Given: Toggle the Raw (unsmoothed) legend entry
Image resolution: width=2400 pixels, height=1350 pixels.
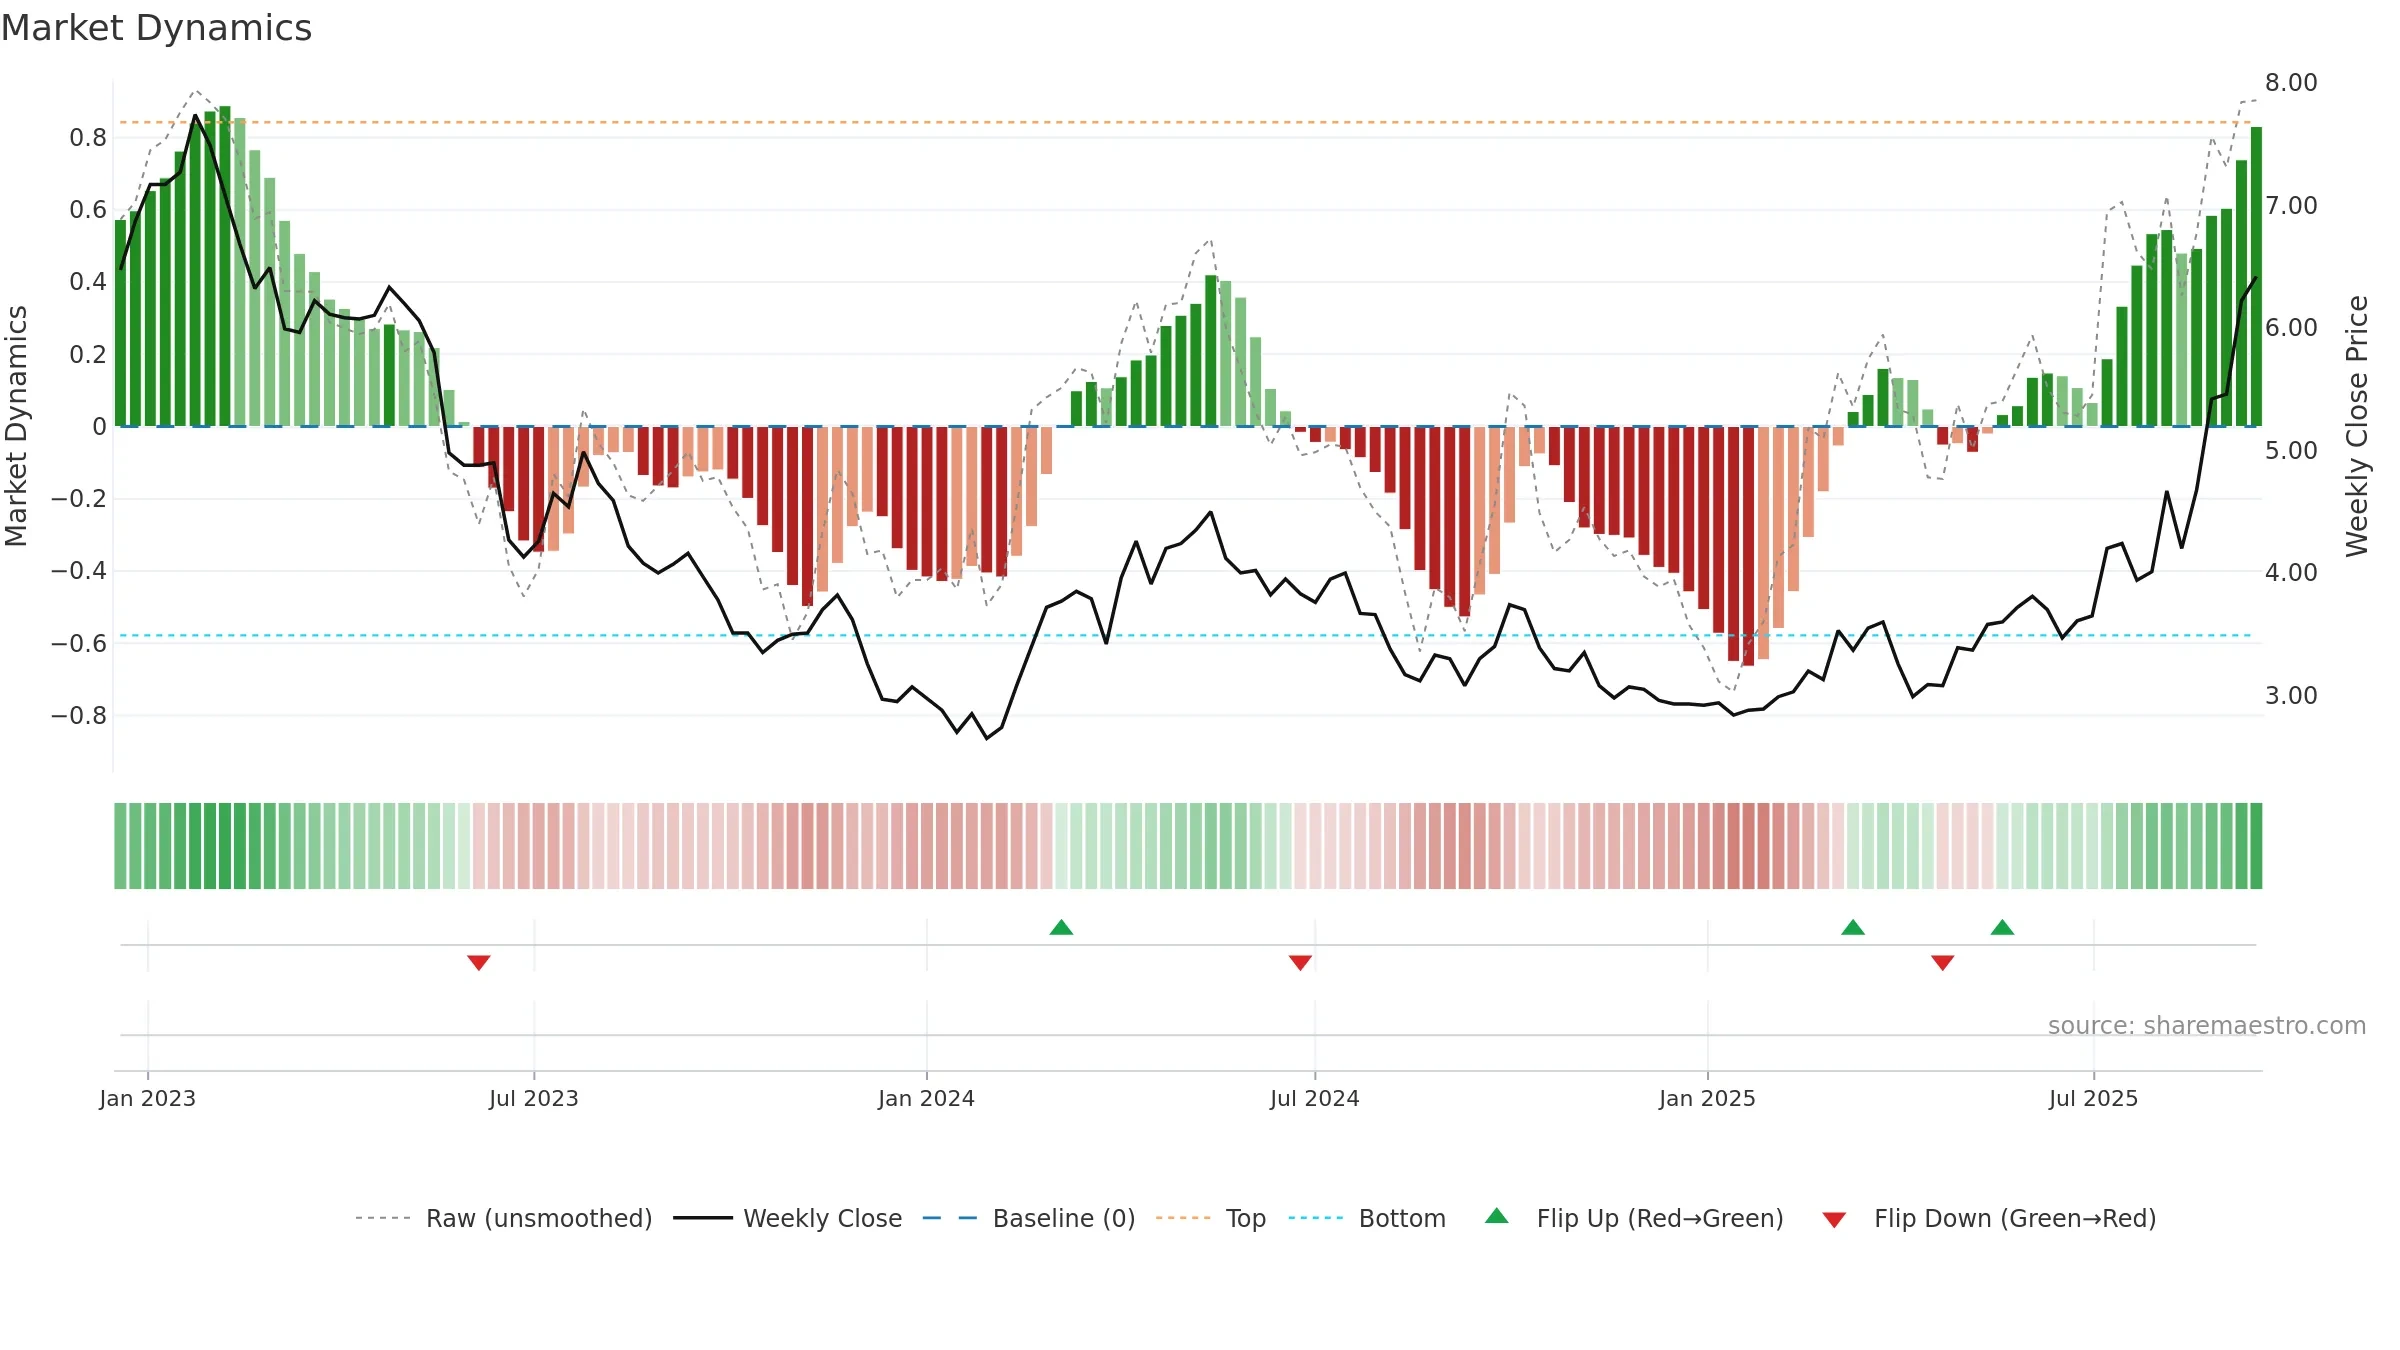Looking at the screenshot, I should [503, 1218].
